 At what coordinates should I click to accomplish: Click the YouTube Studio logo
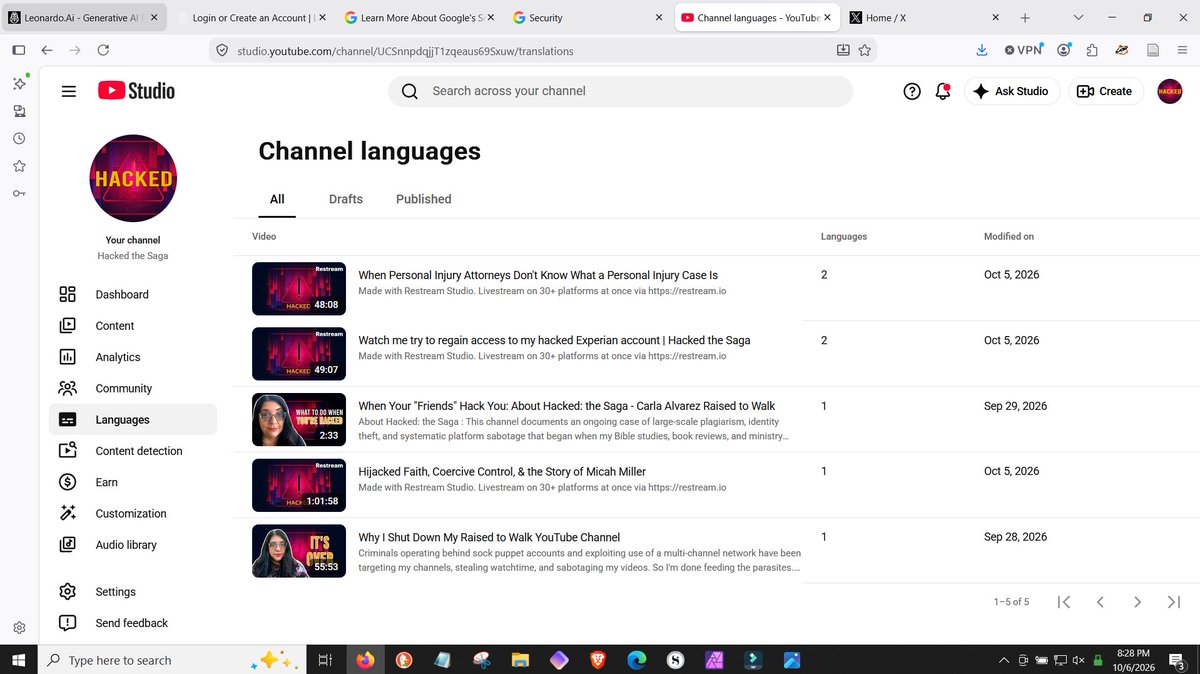[x=136, y=91]
